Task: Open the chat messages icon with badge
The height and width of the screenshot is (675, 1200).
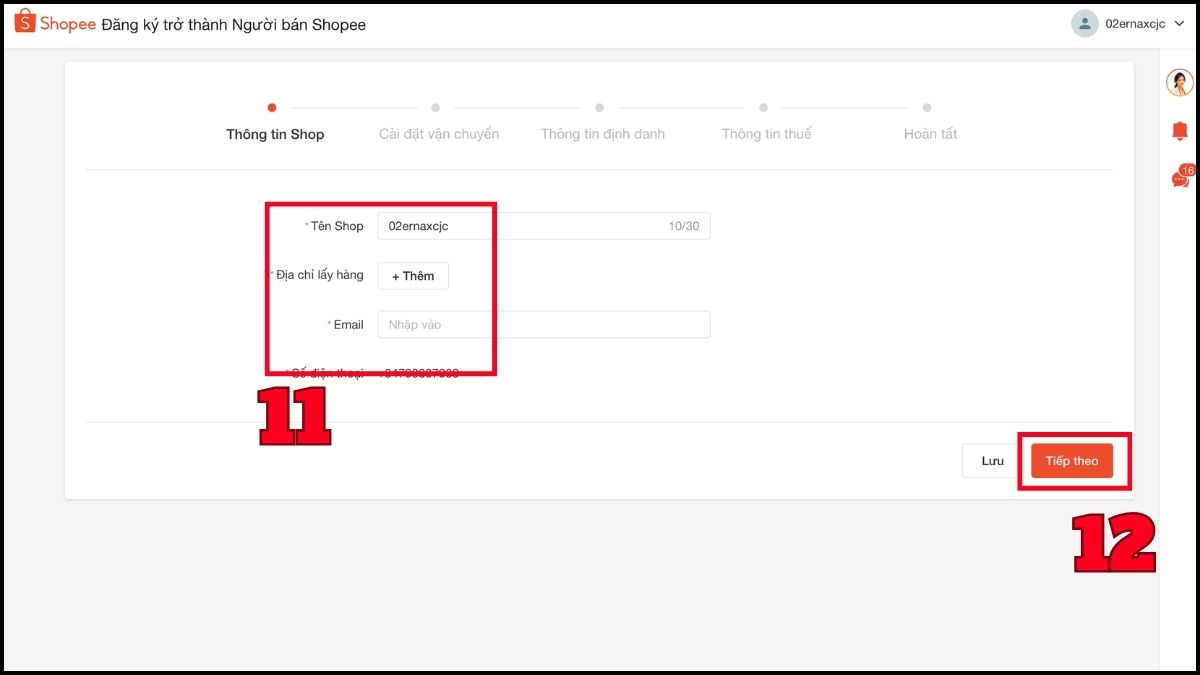Action: coord(1182,177)
